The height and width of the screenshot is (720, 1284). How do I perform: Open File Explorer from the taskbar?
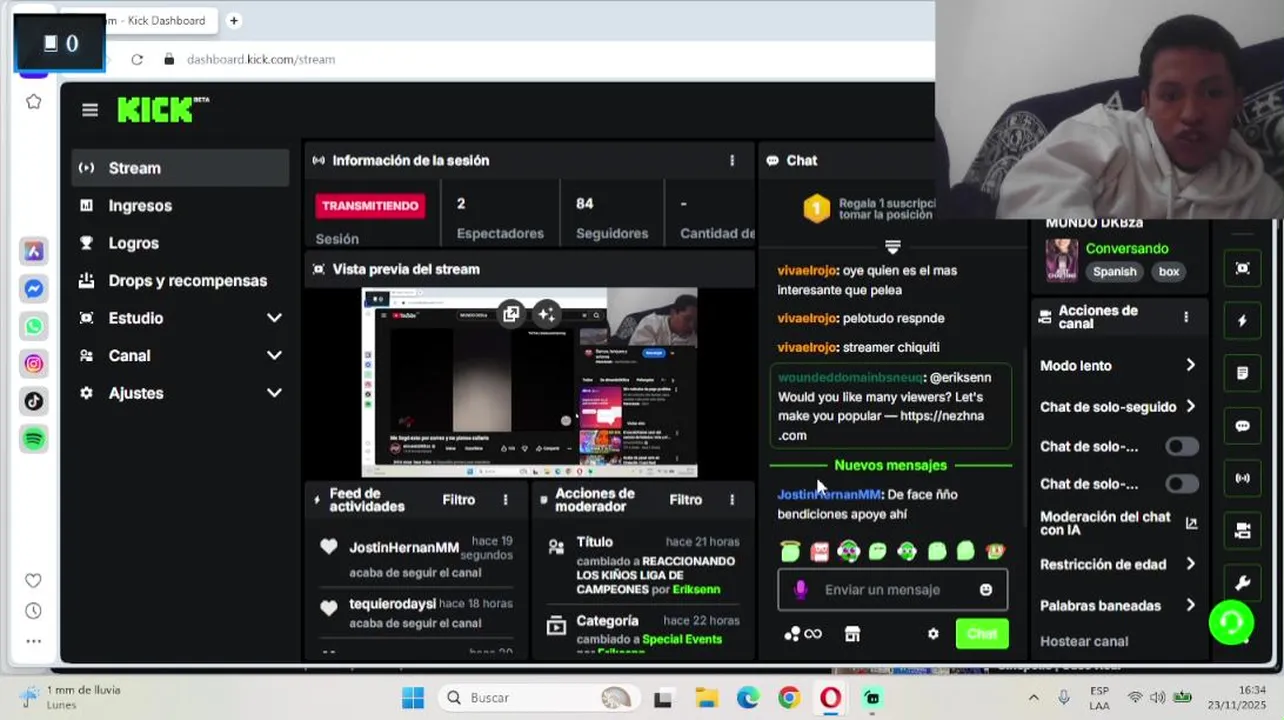coord(706,698)
